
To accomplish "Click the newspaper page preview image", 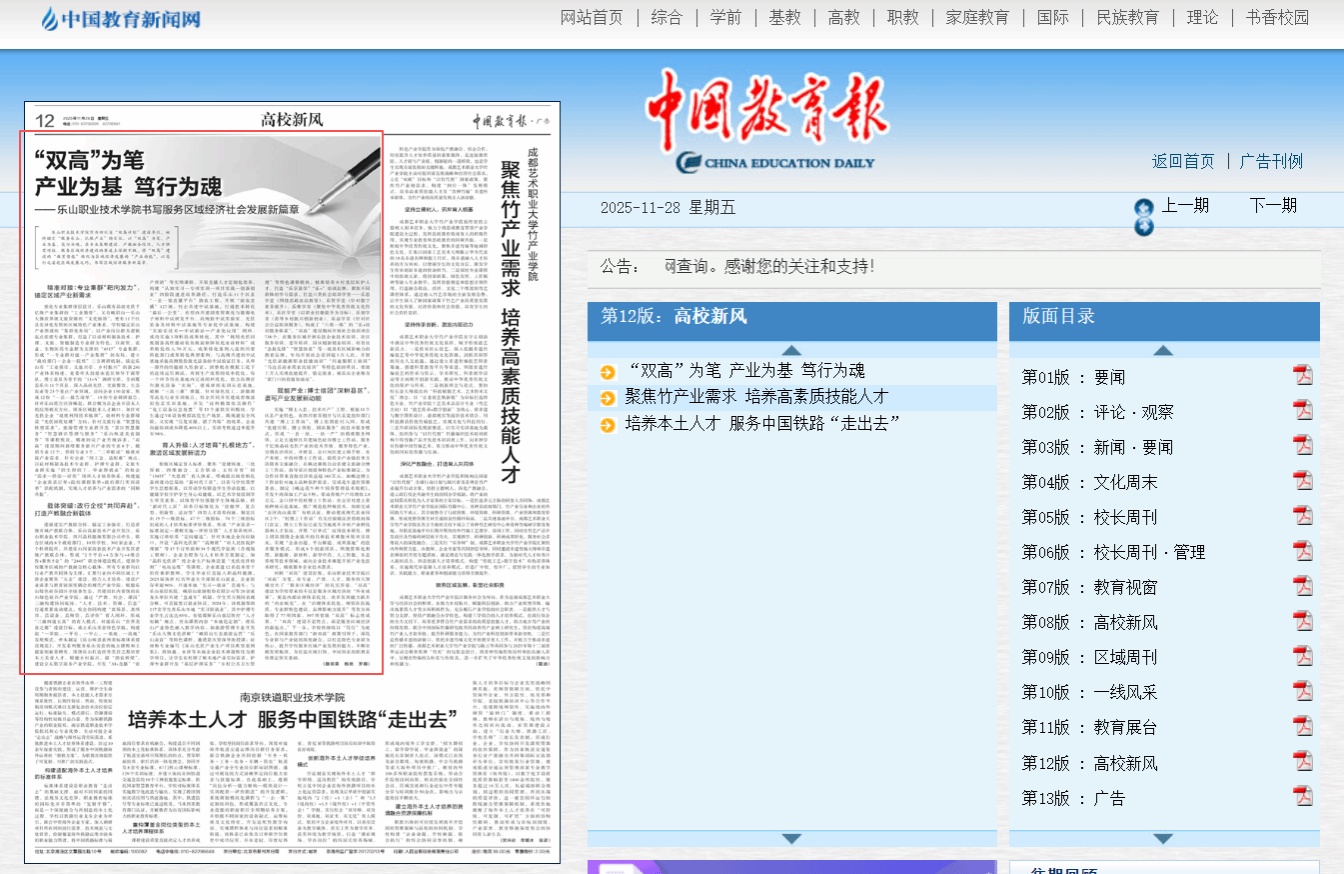I will click(x=292, y=482).
